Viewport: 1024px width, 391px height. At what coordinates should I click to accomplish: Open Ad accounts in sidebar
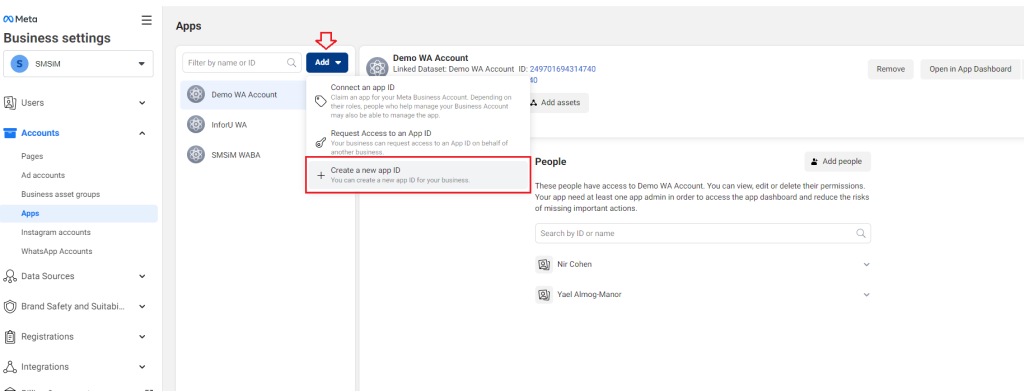43,176
